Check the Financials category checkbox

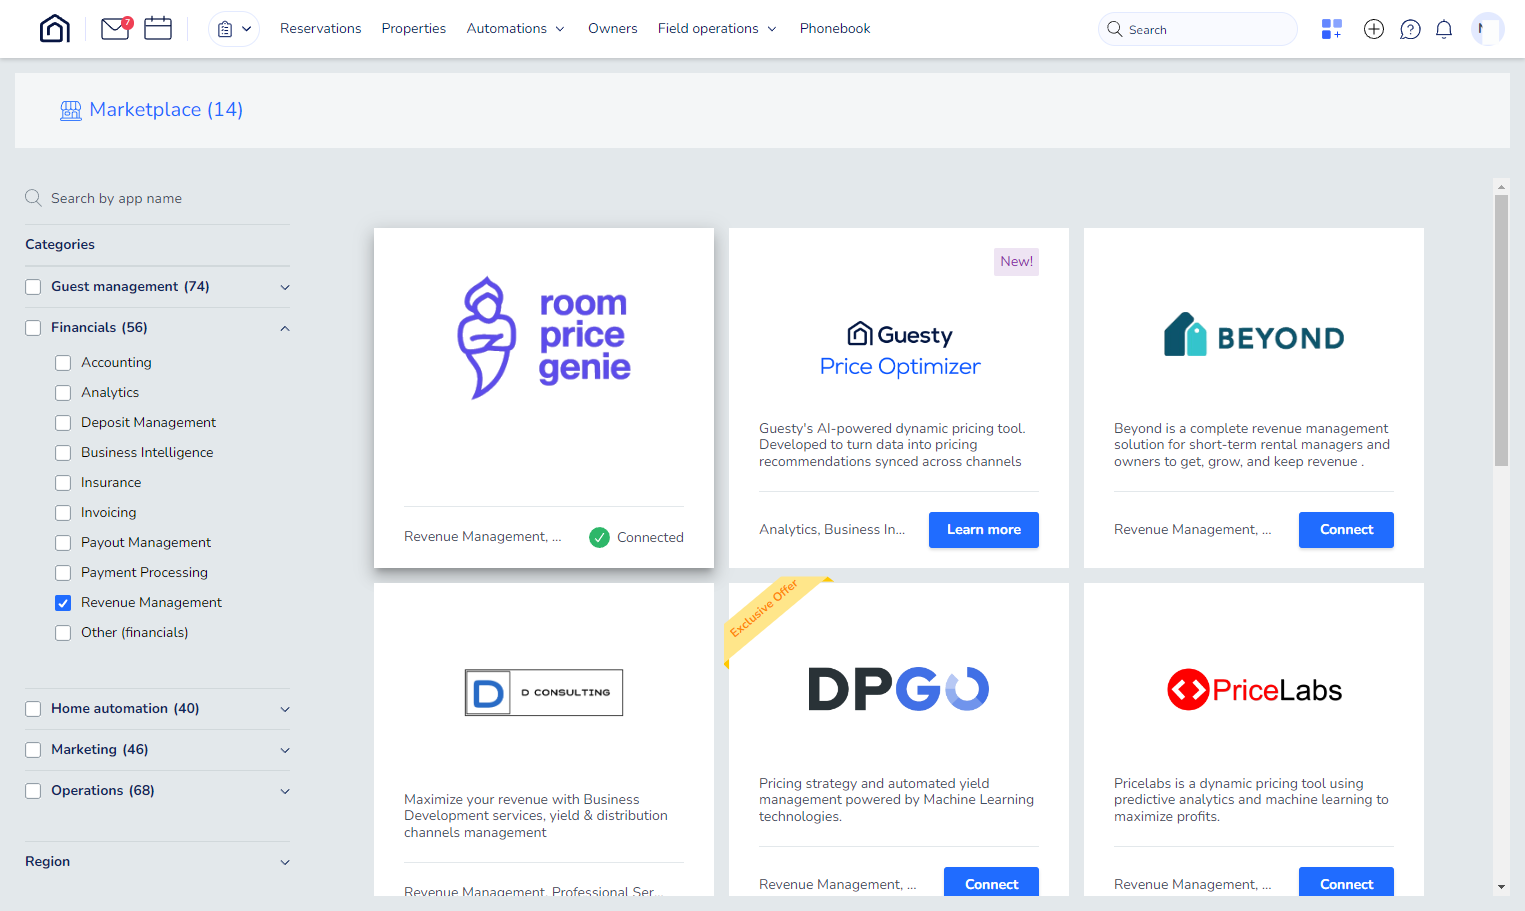point(33,328)
